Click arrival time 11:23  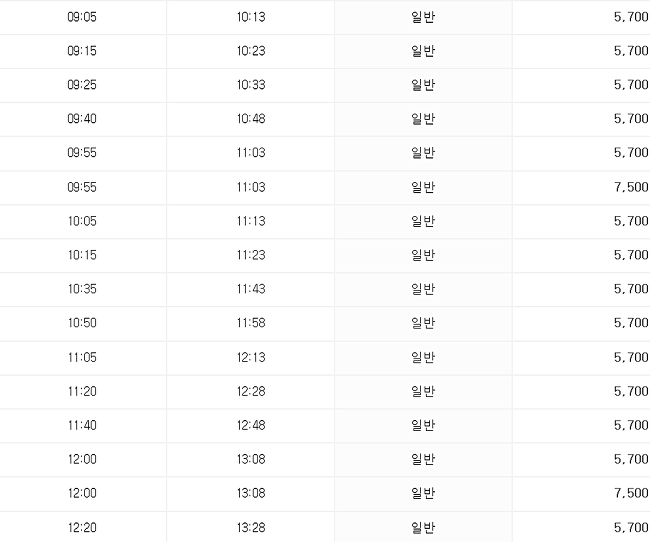pos(251,255)
